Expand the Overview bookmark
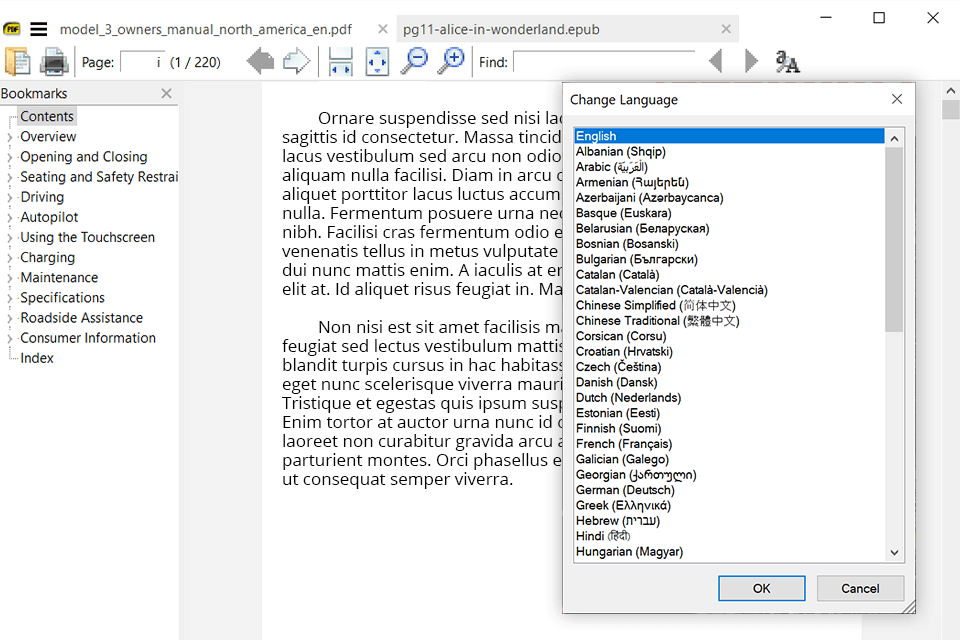960x640 pixels. pos(10,137)
